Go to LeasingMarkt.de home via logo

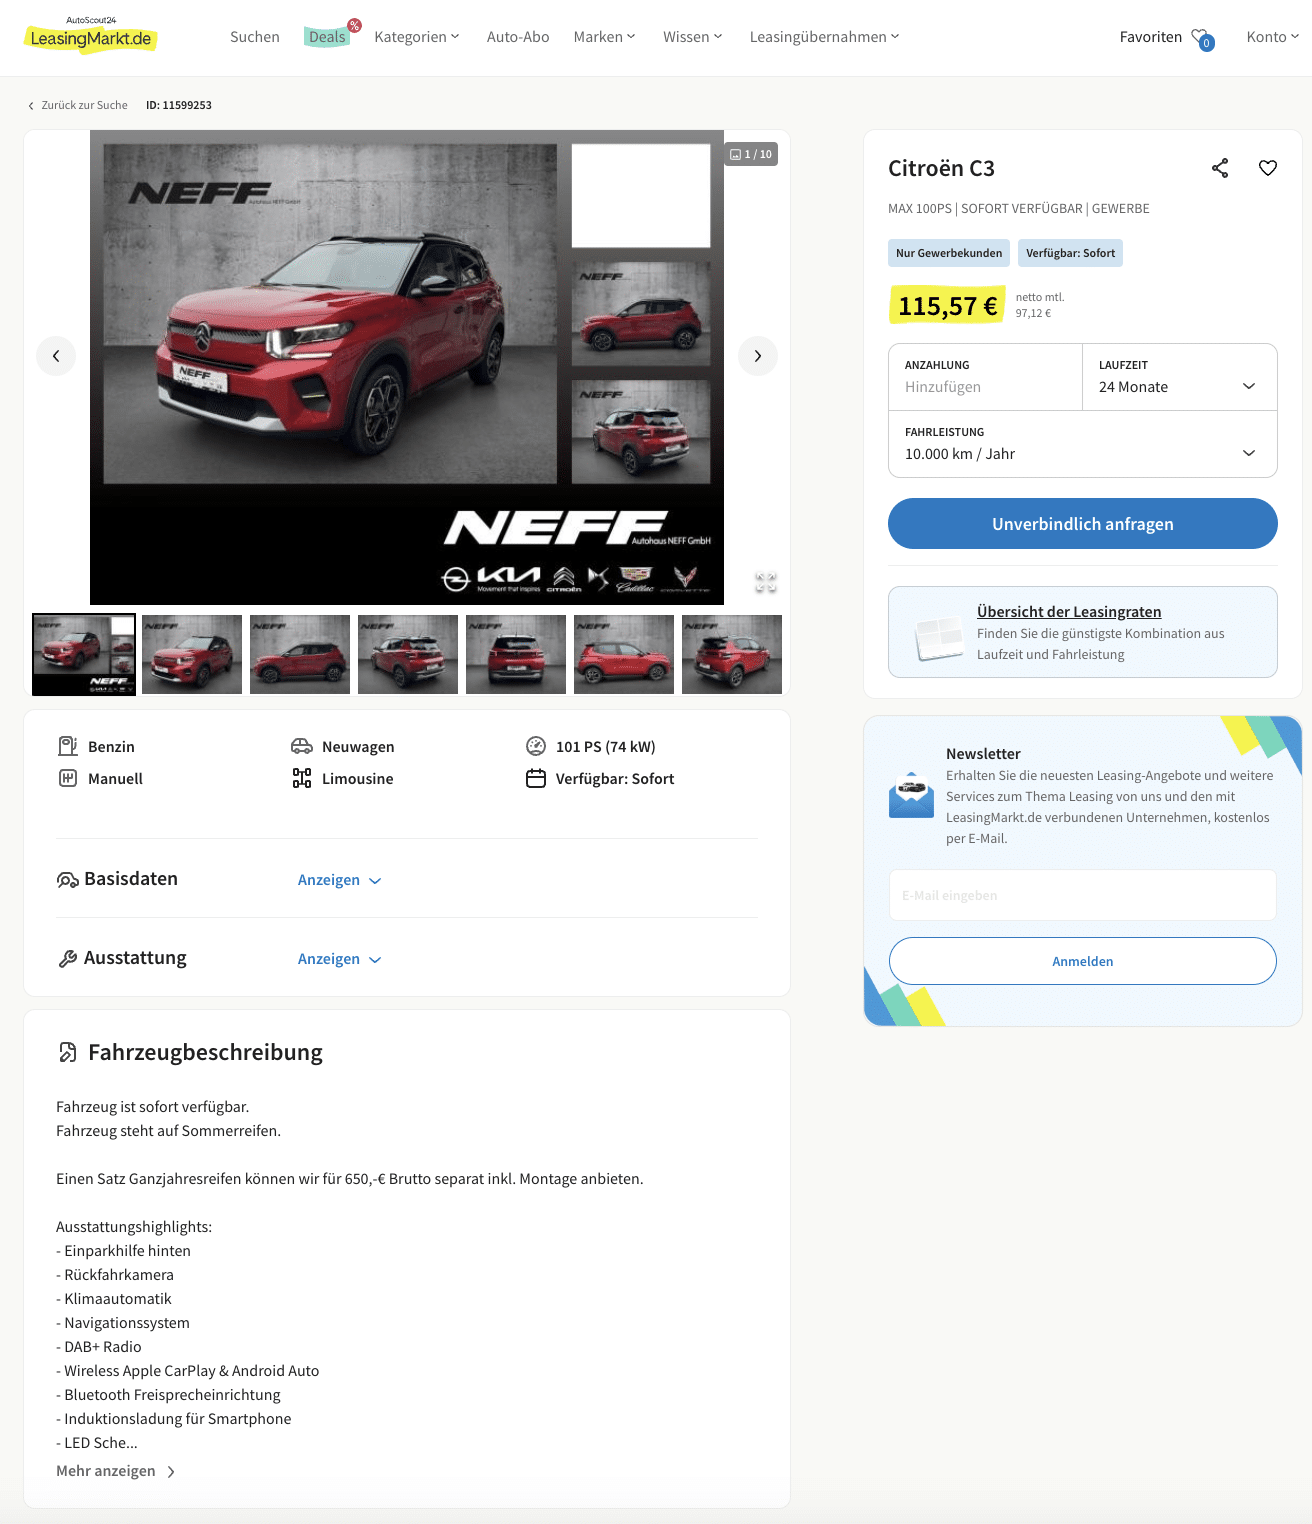pyautogui.click(x=91, y=37)
